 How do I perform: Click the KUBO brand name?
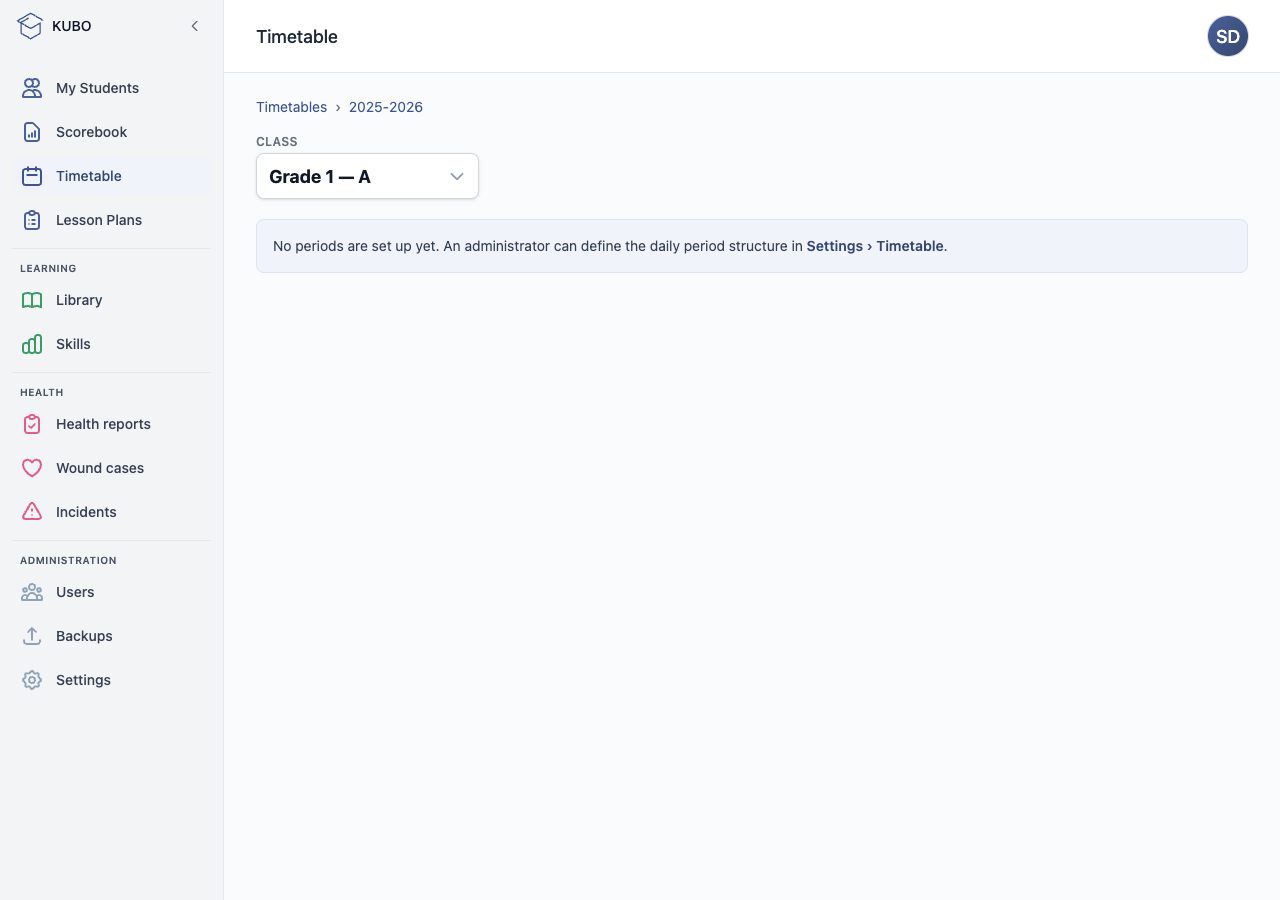coord(72,26)
